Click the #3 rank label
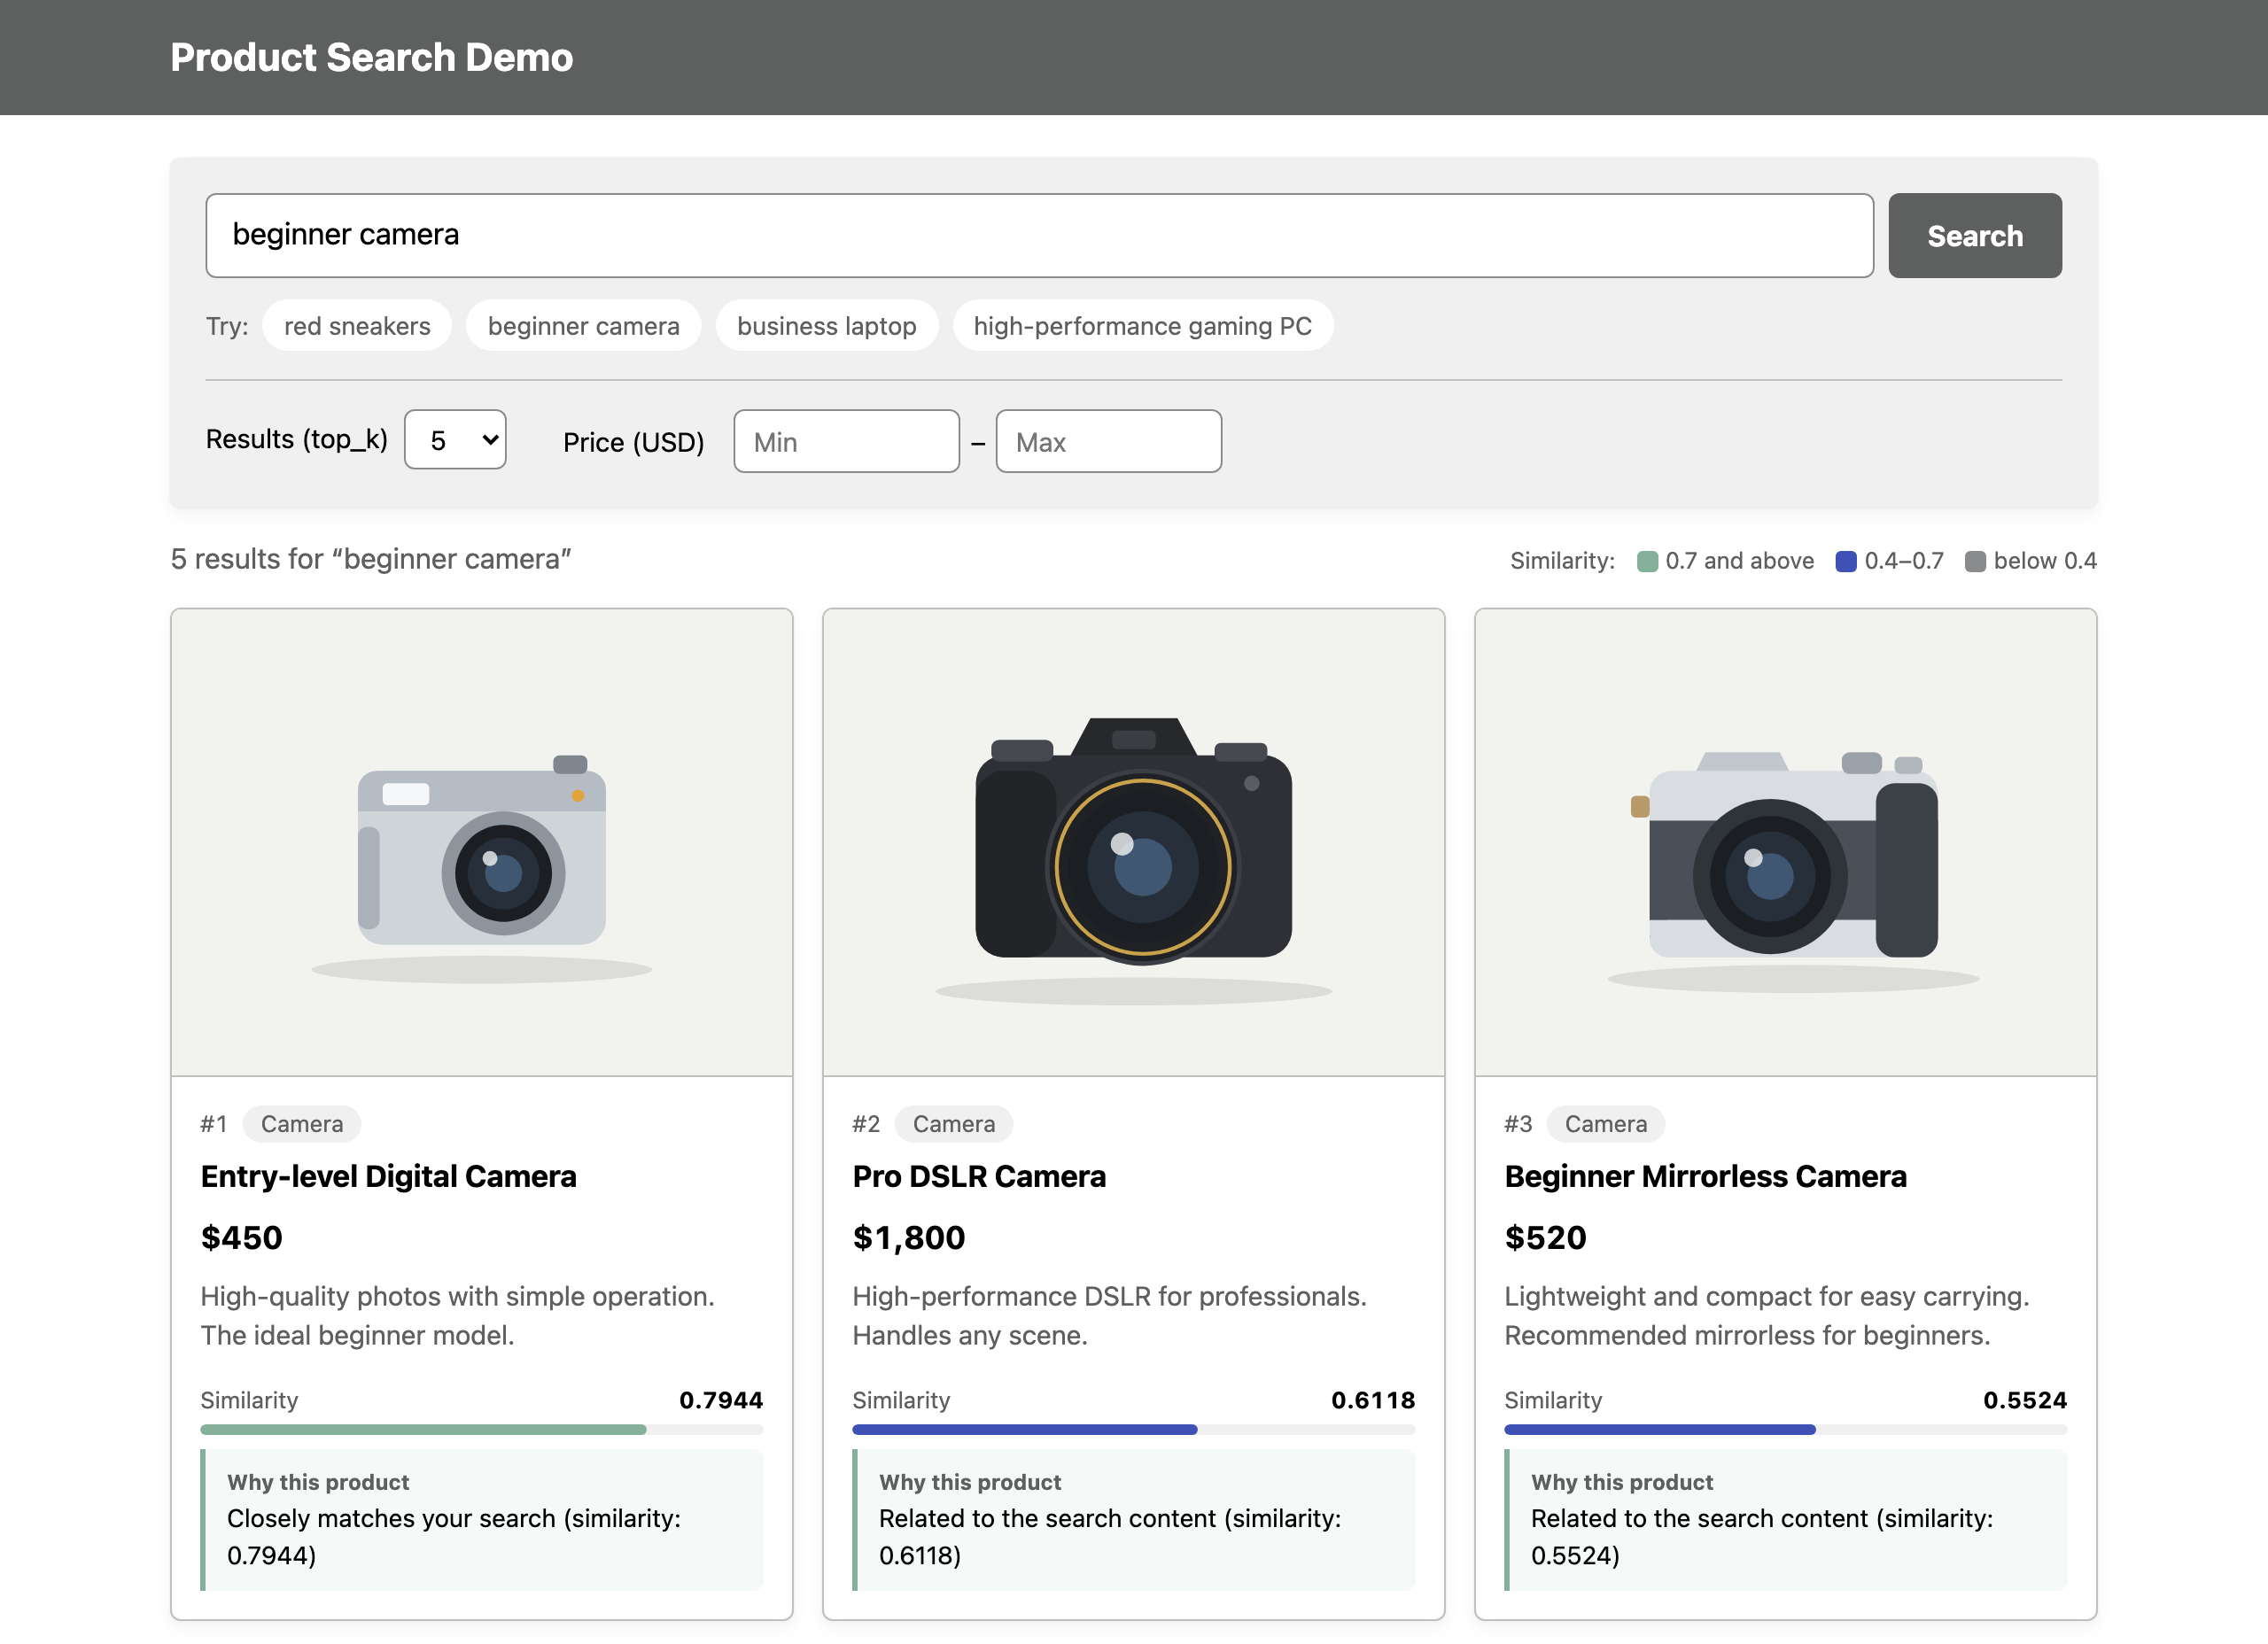The width and height of the screenshot is (2268, 1644). (x=1518, y=1124)
